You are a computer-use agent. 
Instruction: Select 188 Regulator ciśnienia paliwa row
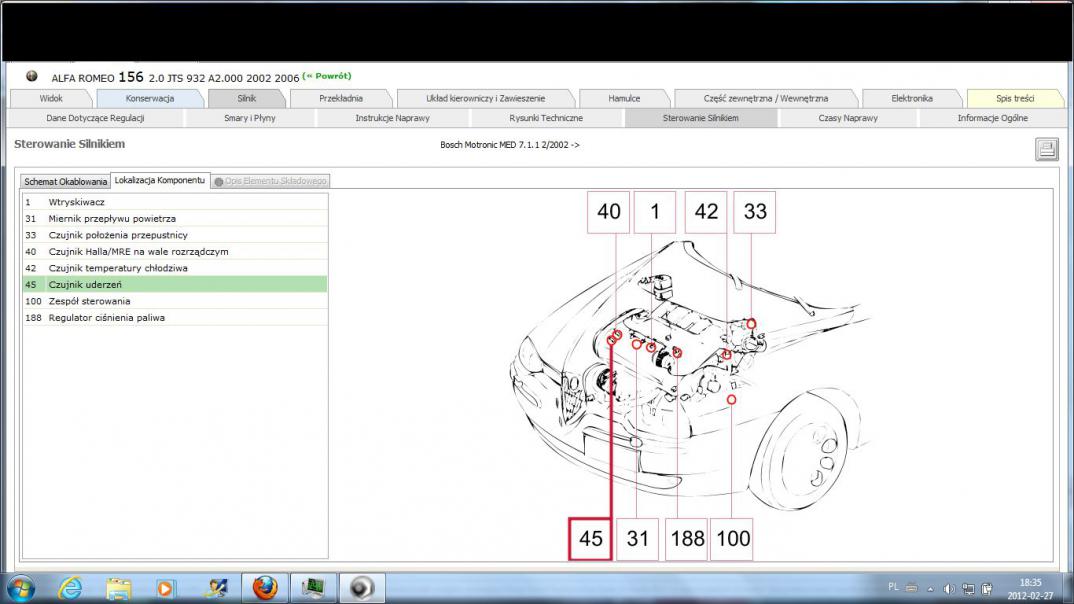click(175, 318)
